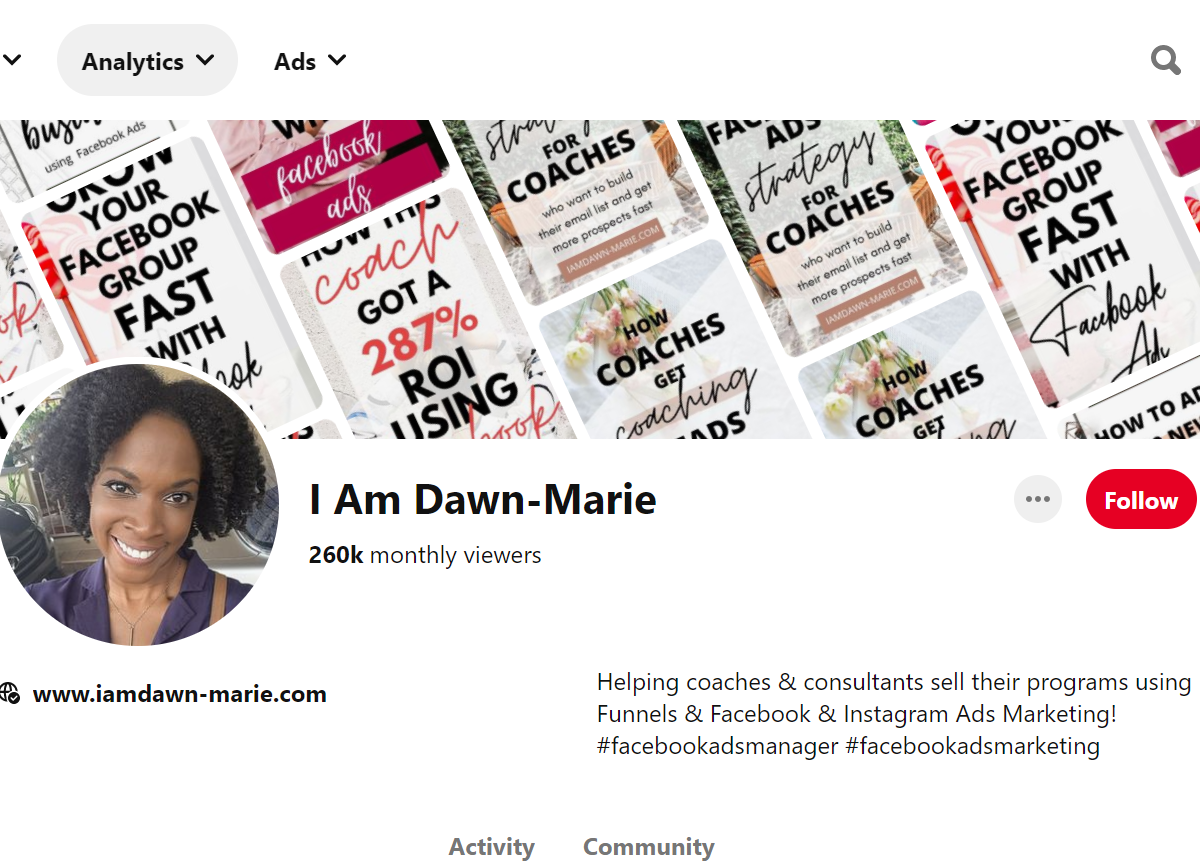Click the verified website globe icon
The height and width of the screenshot is (867, 1200).
click(10, 694)
